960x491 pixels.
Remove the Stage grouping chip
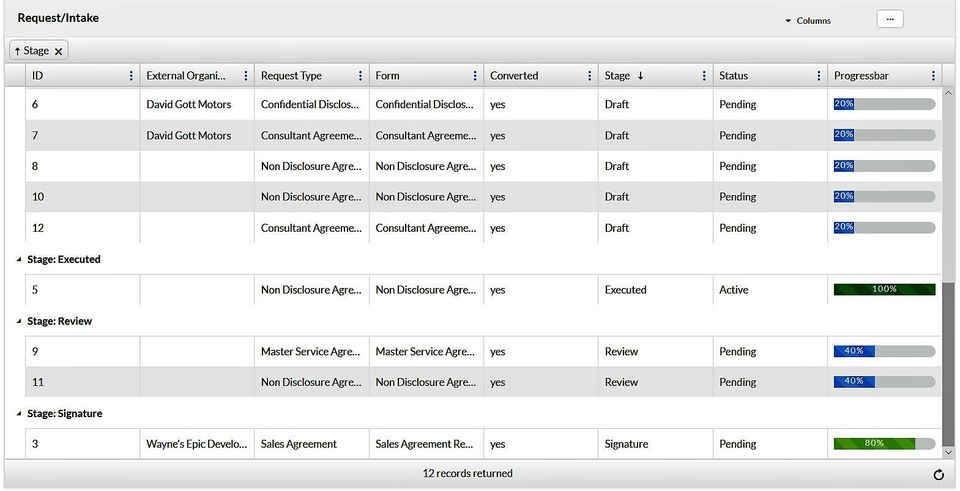59,51
